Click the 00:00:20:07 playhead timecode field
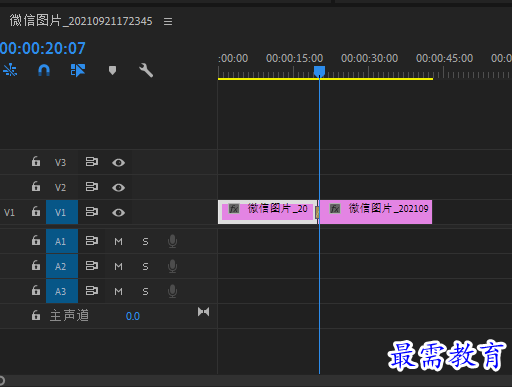Image resolution: width=512 pixels, height=387 pixels. coord(43,48)
